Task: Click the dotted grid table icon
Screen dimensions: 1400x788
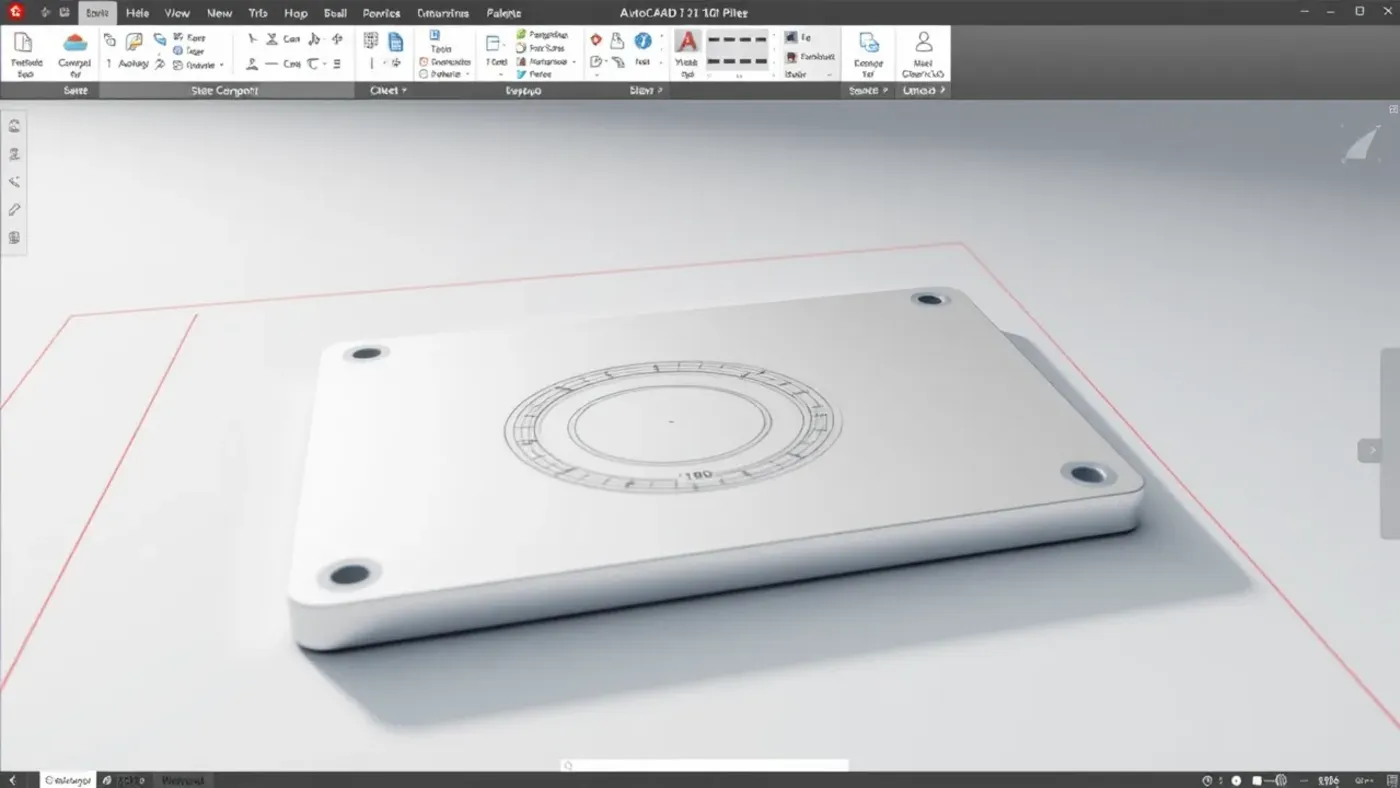Action: point(371,40)
